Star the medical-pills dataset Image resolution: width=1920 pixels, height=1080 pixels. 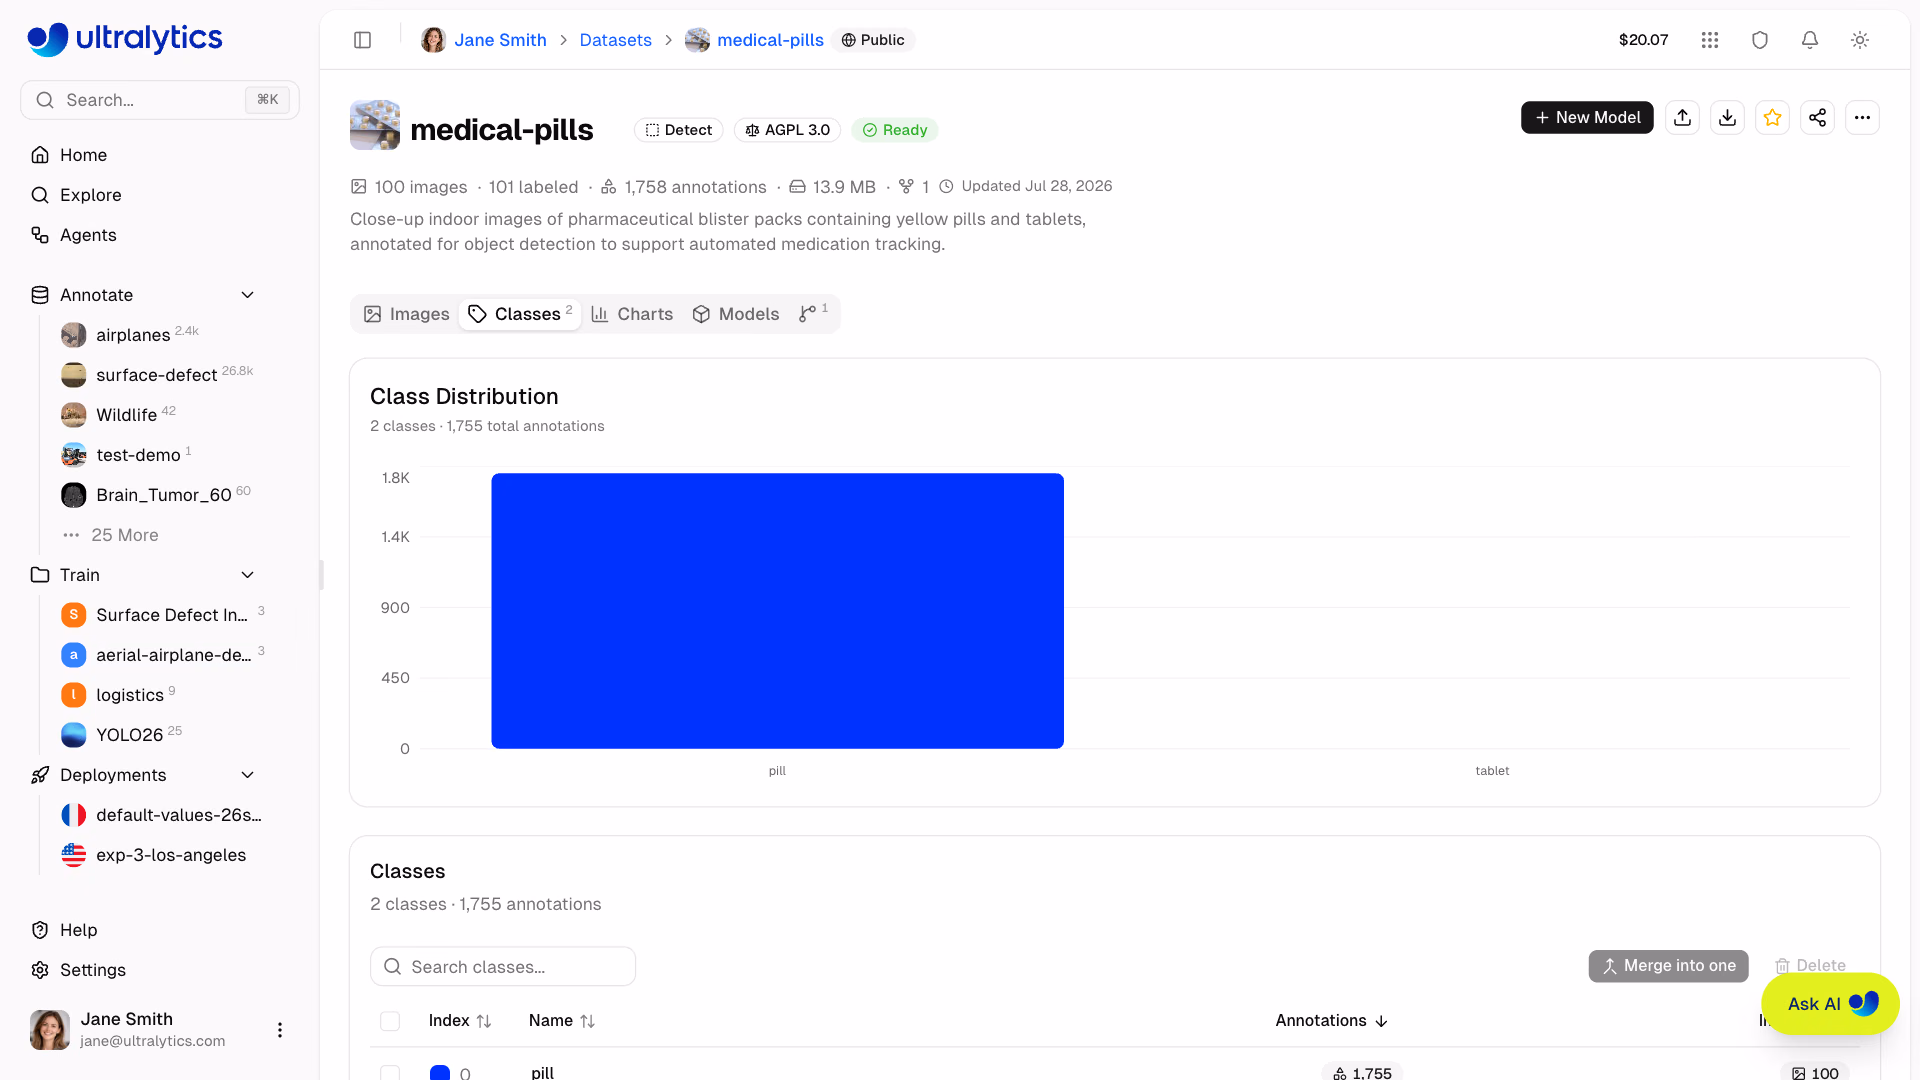tap(1773, 118)
